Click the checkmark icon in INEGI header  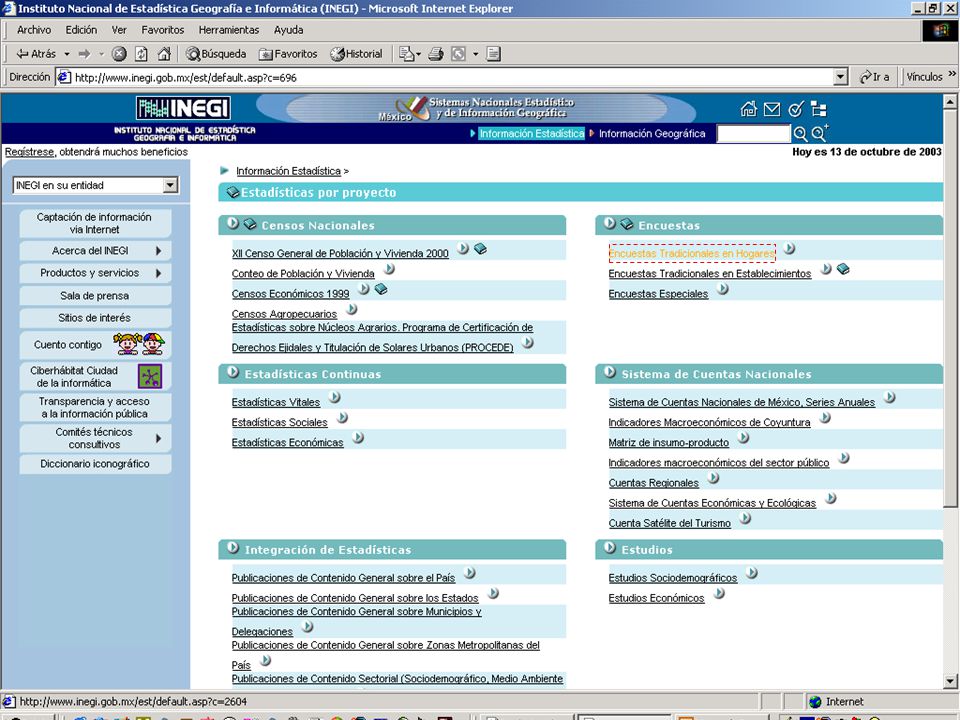pos(796,109)
